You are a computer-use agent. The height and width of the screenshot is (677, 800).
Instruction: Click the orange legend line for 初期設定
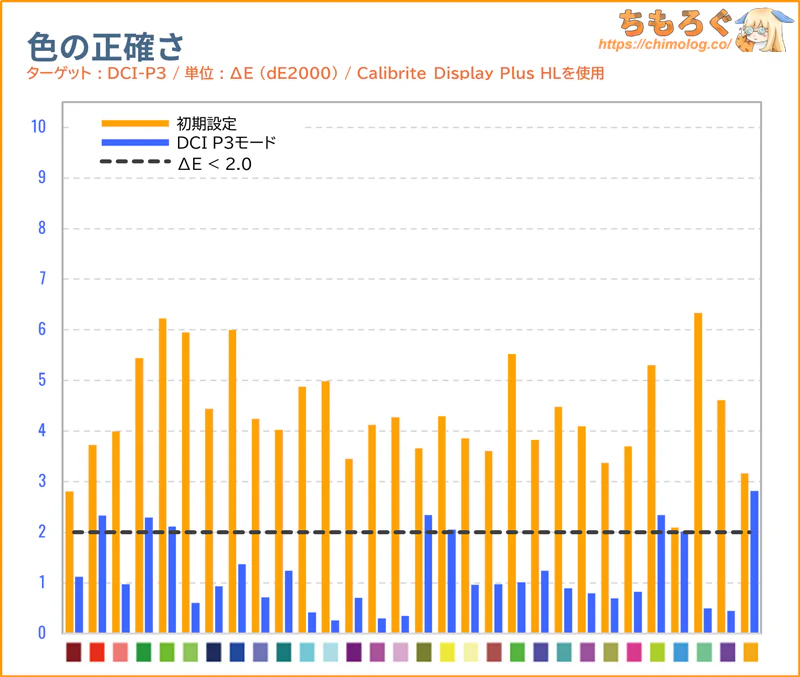tap(135, 124)
